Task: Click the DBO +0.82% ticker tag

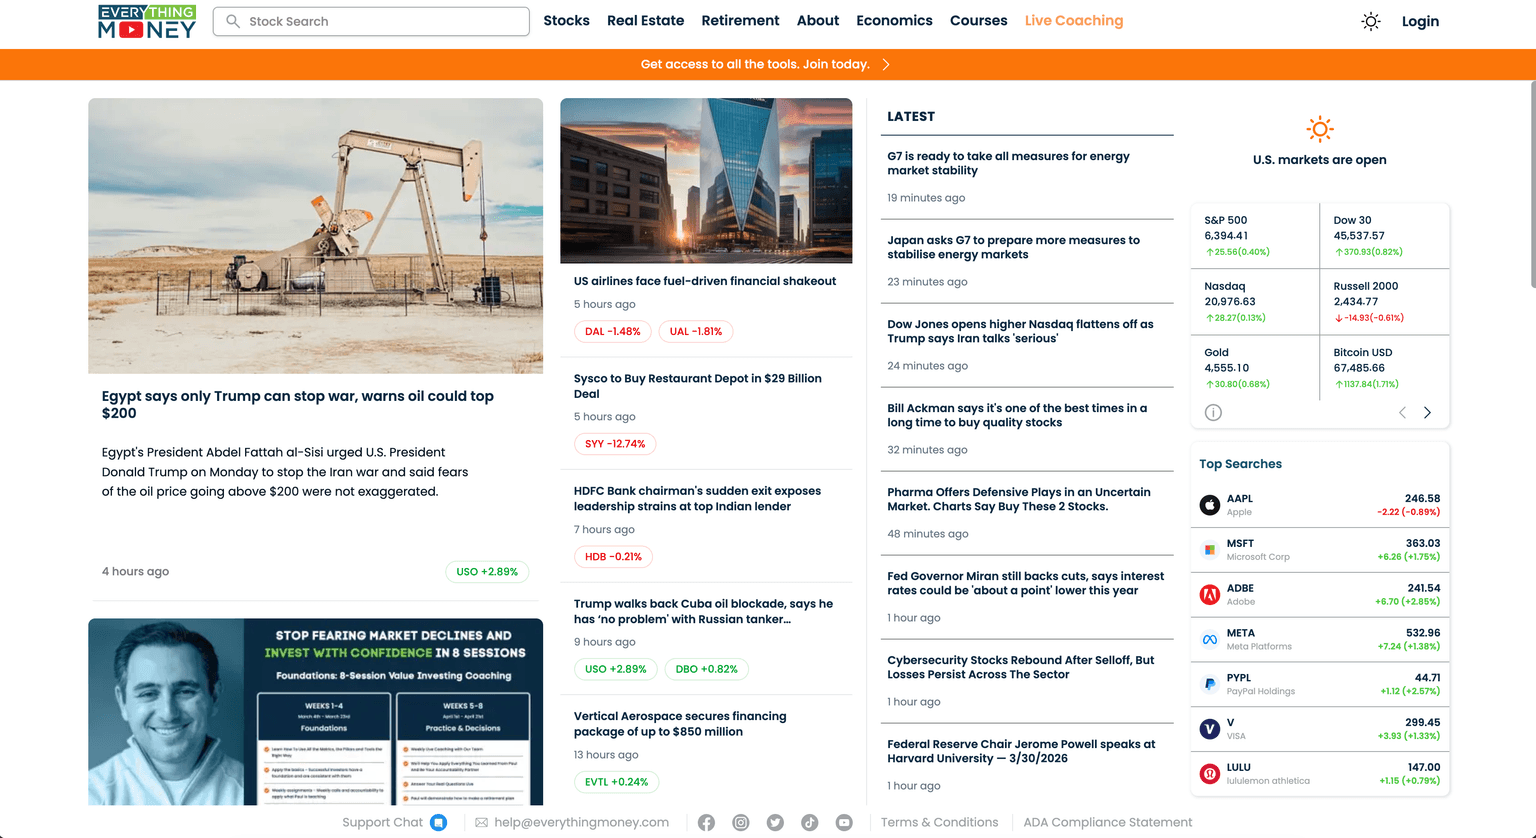Action: click(706, 669)
